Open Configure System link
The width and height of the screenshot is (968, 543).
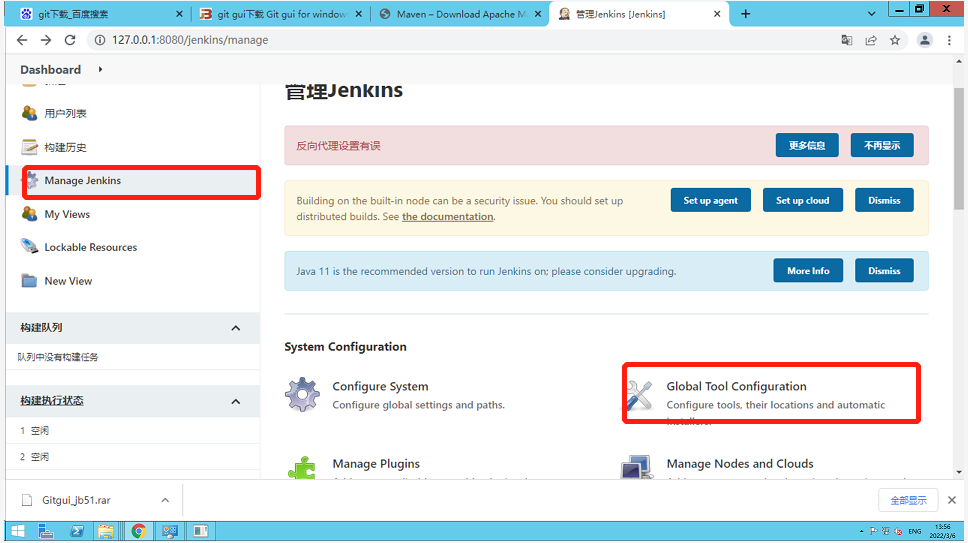coord(380,386)
